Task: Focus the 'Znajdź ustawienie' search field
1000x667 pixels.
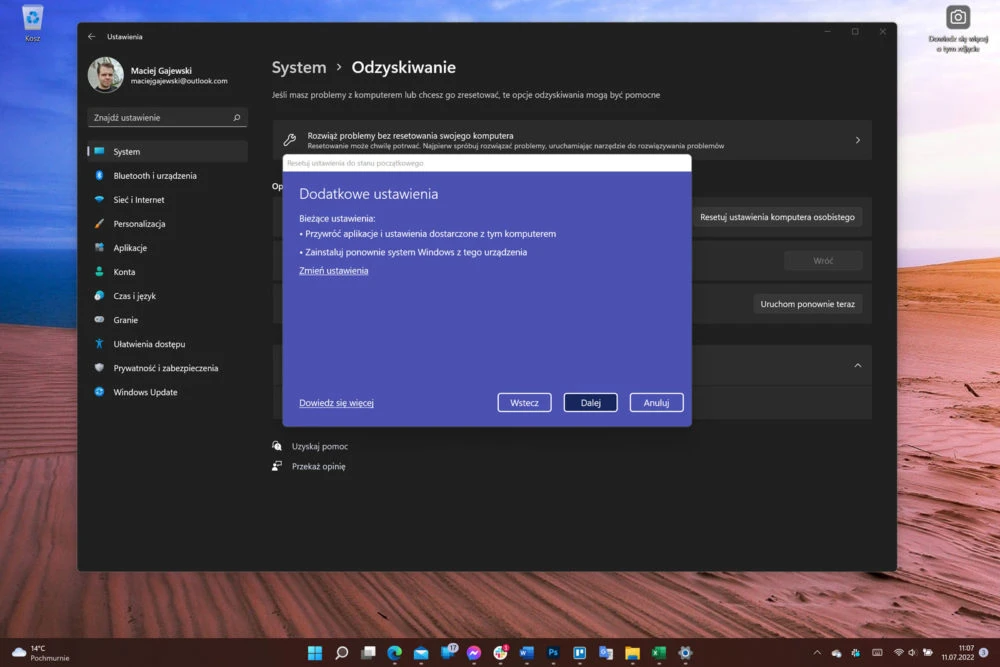Action: tap(168, 117)
